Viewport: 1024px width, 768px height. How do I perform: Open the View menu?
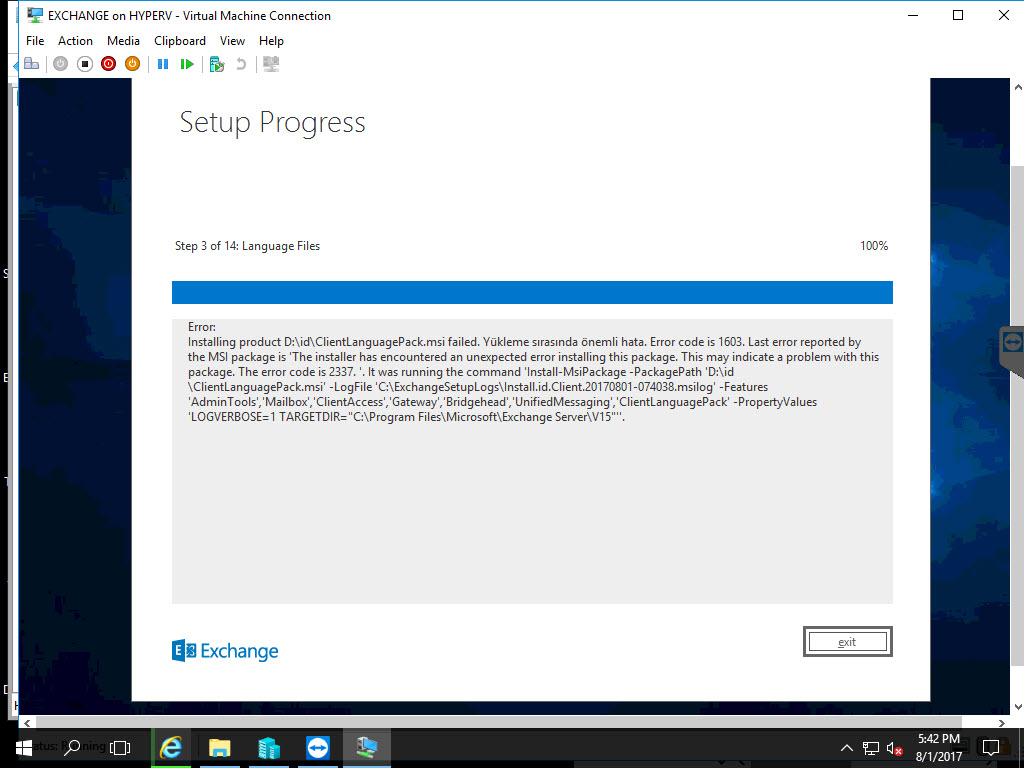pos(232,40)
